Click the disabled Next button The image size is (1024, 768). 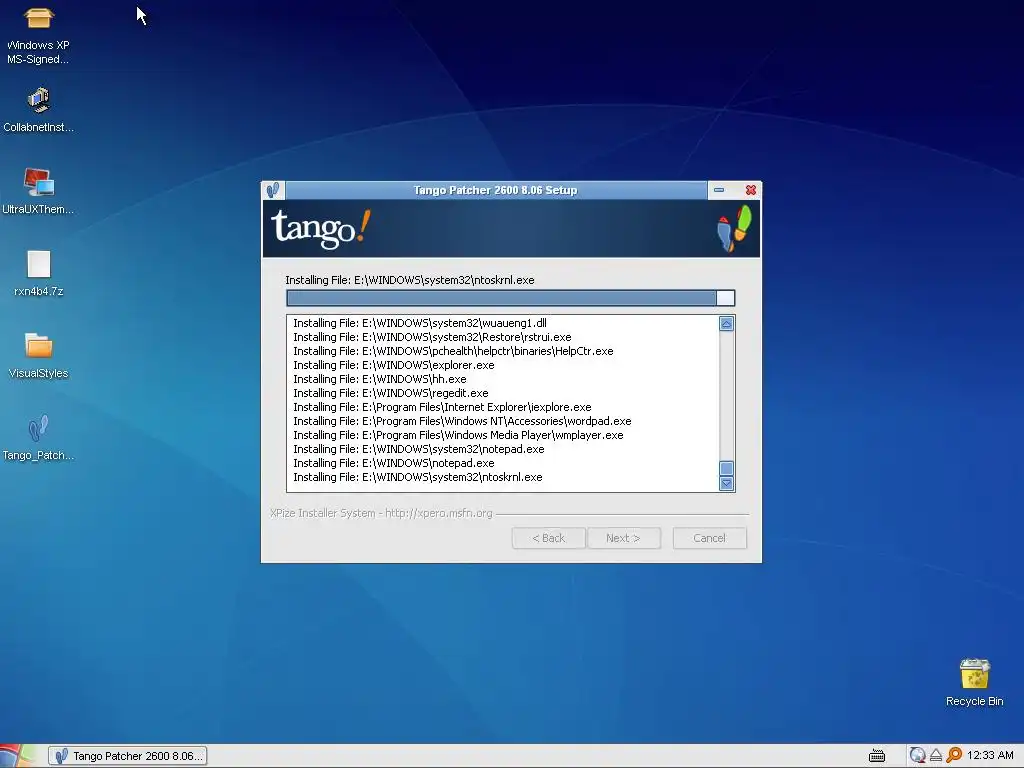point(624,538)
